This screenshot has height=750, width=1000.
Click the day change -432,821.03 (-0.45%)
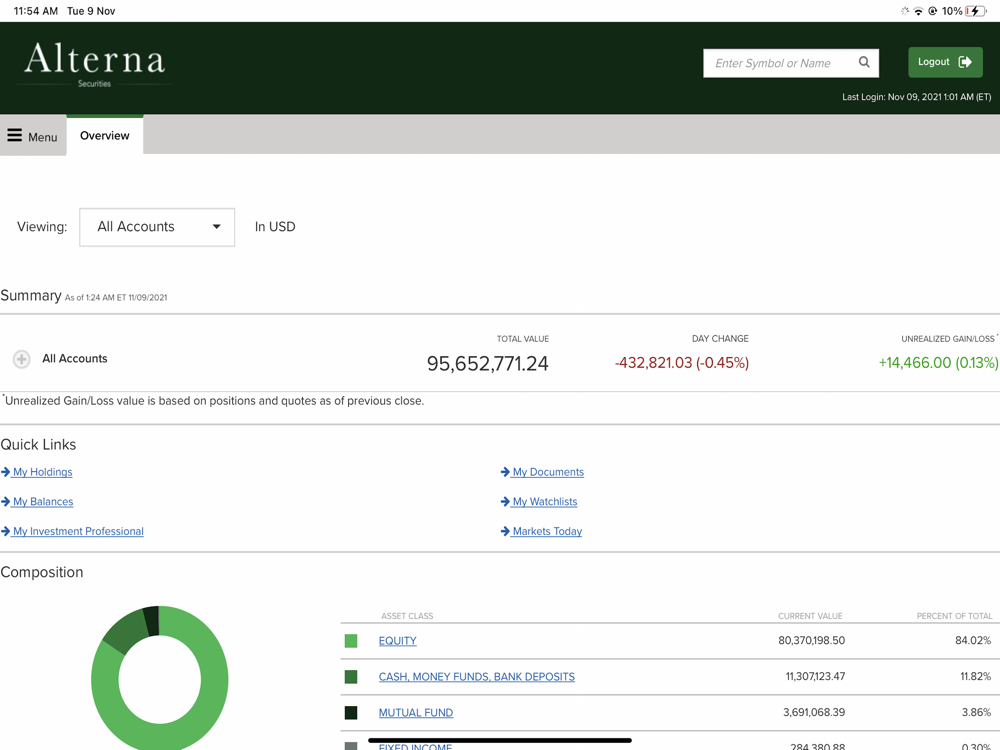click(x=682, y=363)
